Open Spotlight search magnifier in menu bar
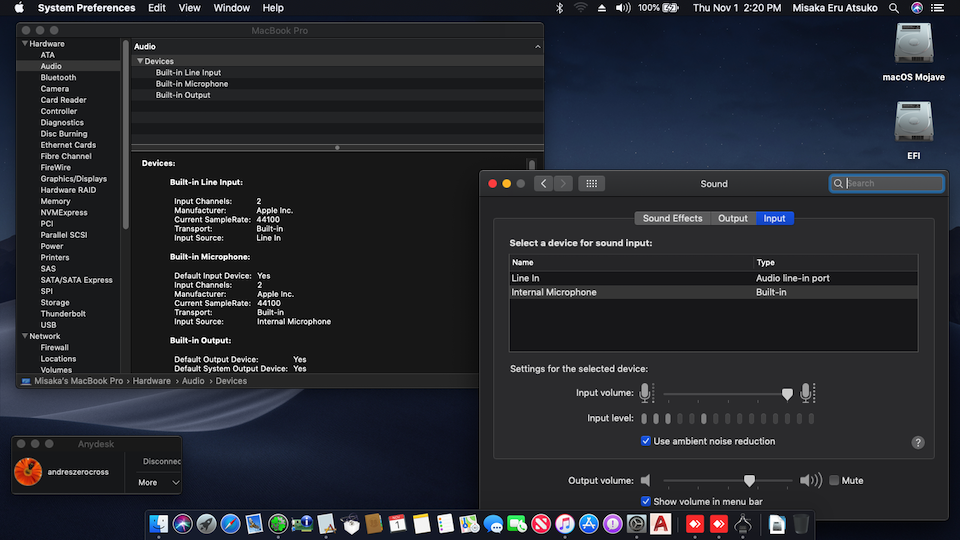This screenshot has width=960, height=540. pos(895,8)
